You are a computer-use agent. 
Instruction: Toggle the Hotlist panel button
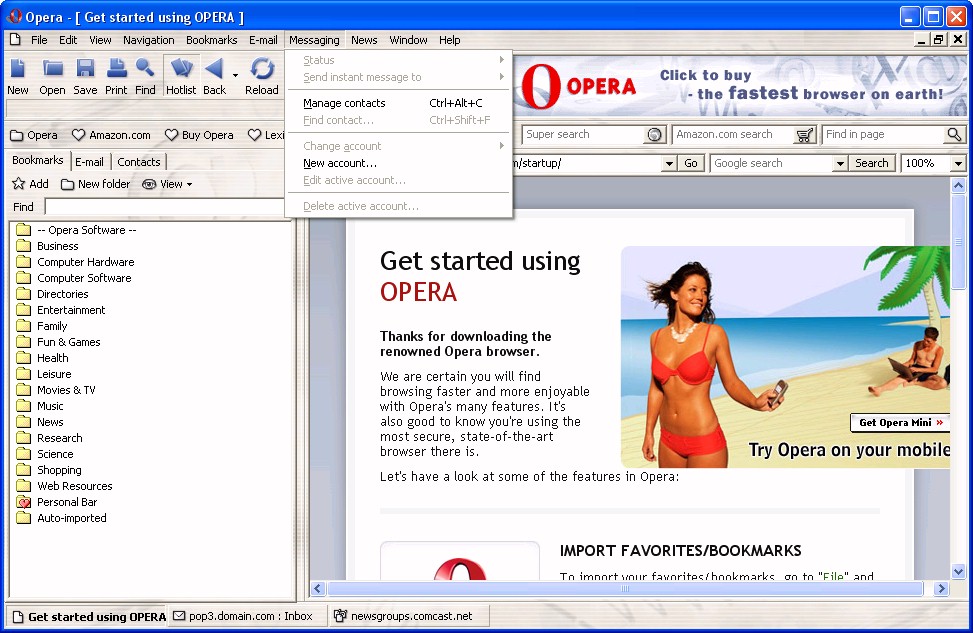pyautogui.click(x=181, y=76)
